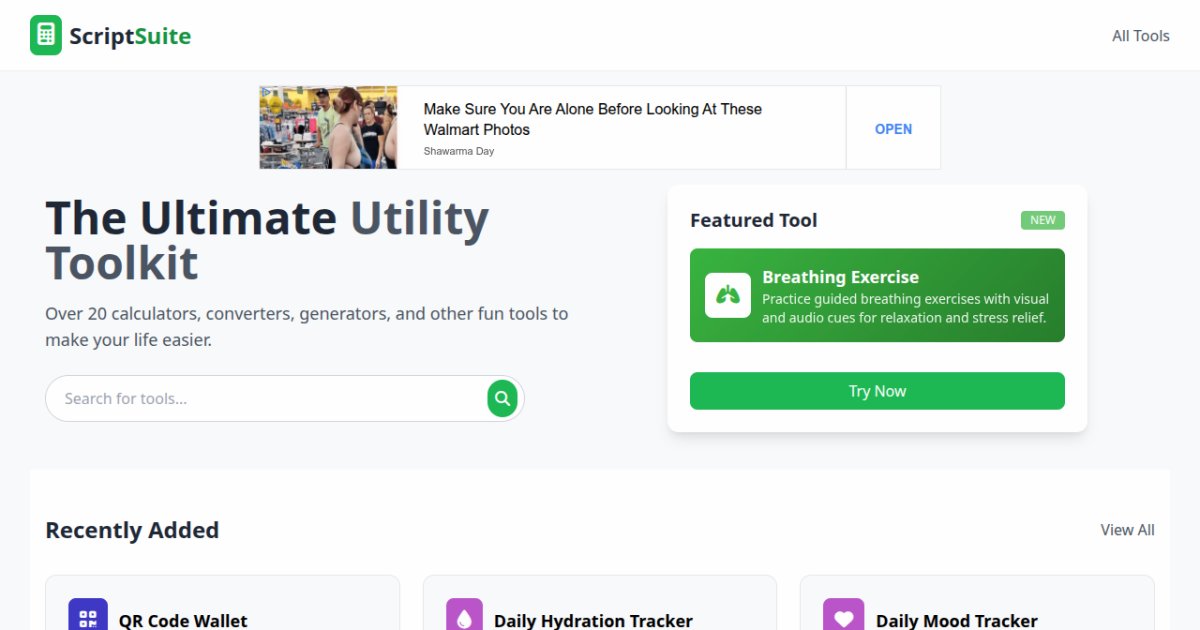Open All Tools in the header
The height and width of the screenshot is (630, 1200).
(1140, 35)
